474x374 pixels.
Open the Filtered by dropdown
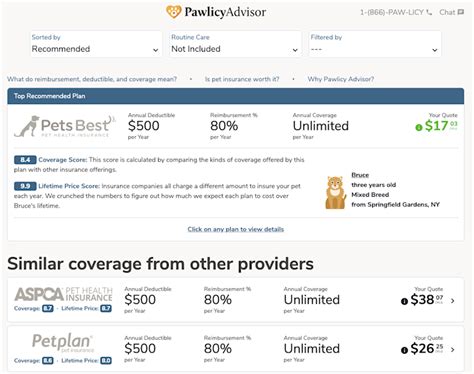click(375, 44)
